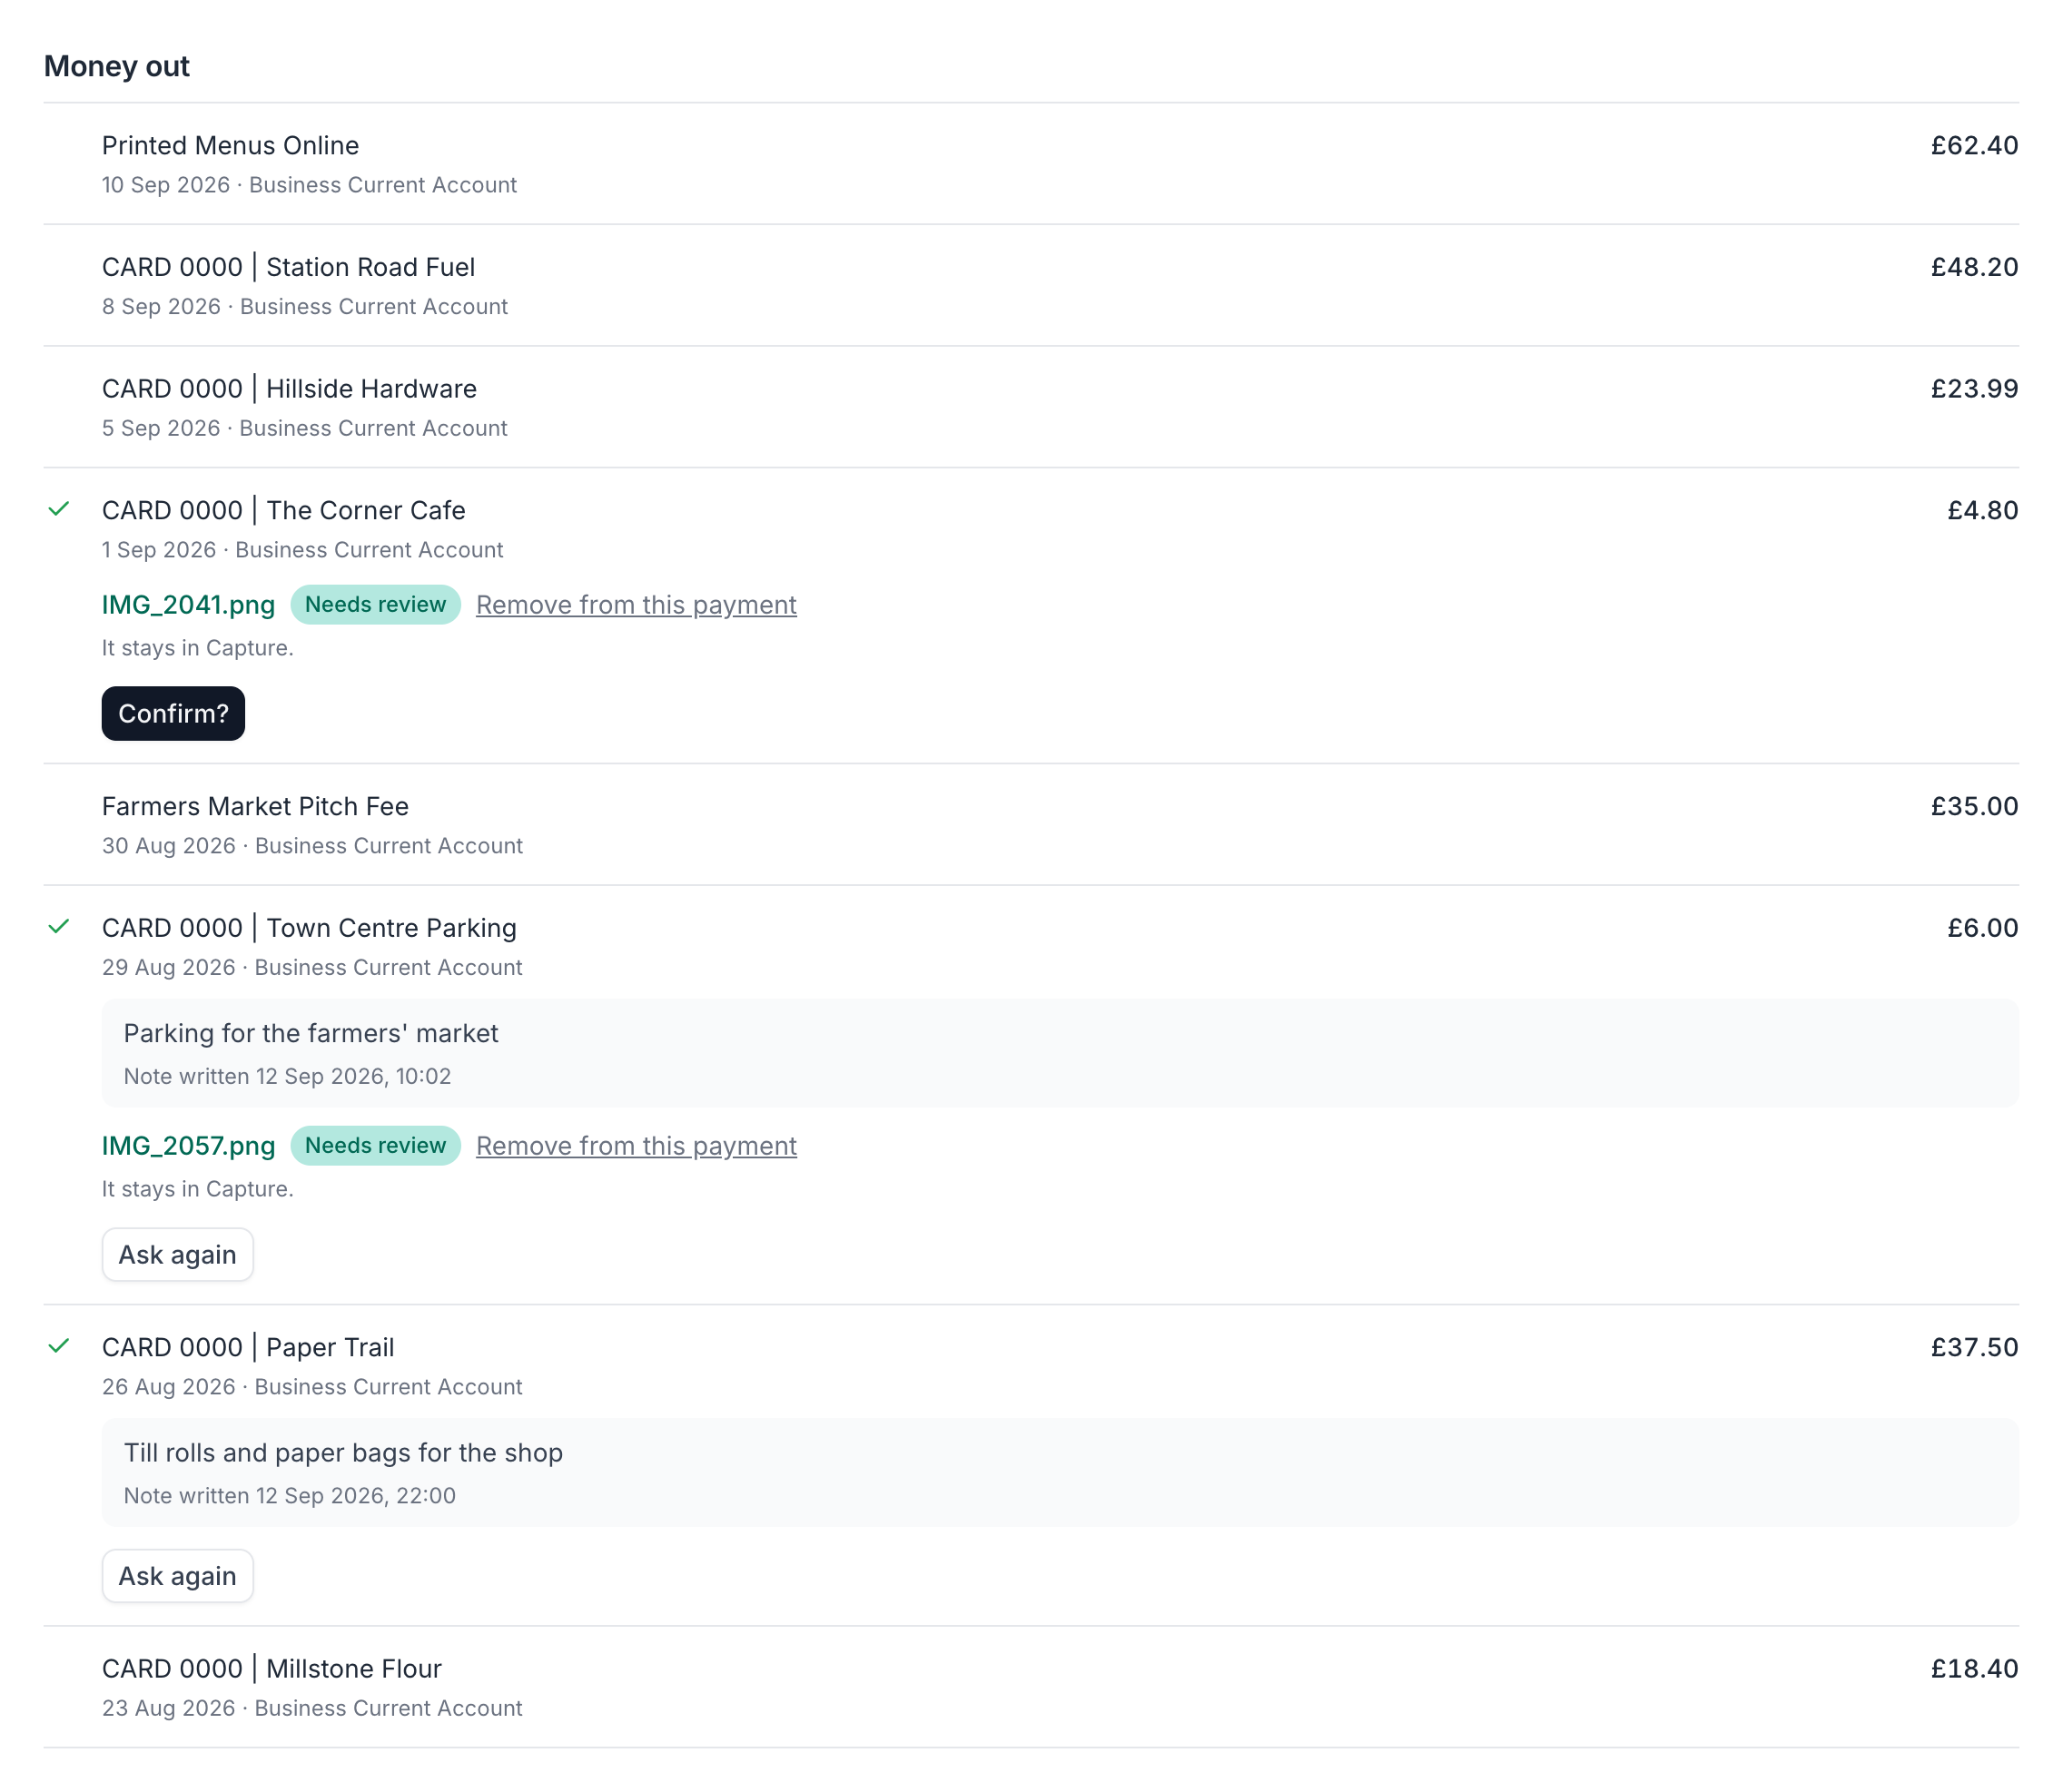Click the £62.40 amount

coord(1974,146)
